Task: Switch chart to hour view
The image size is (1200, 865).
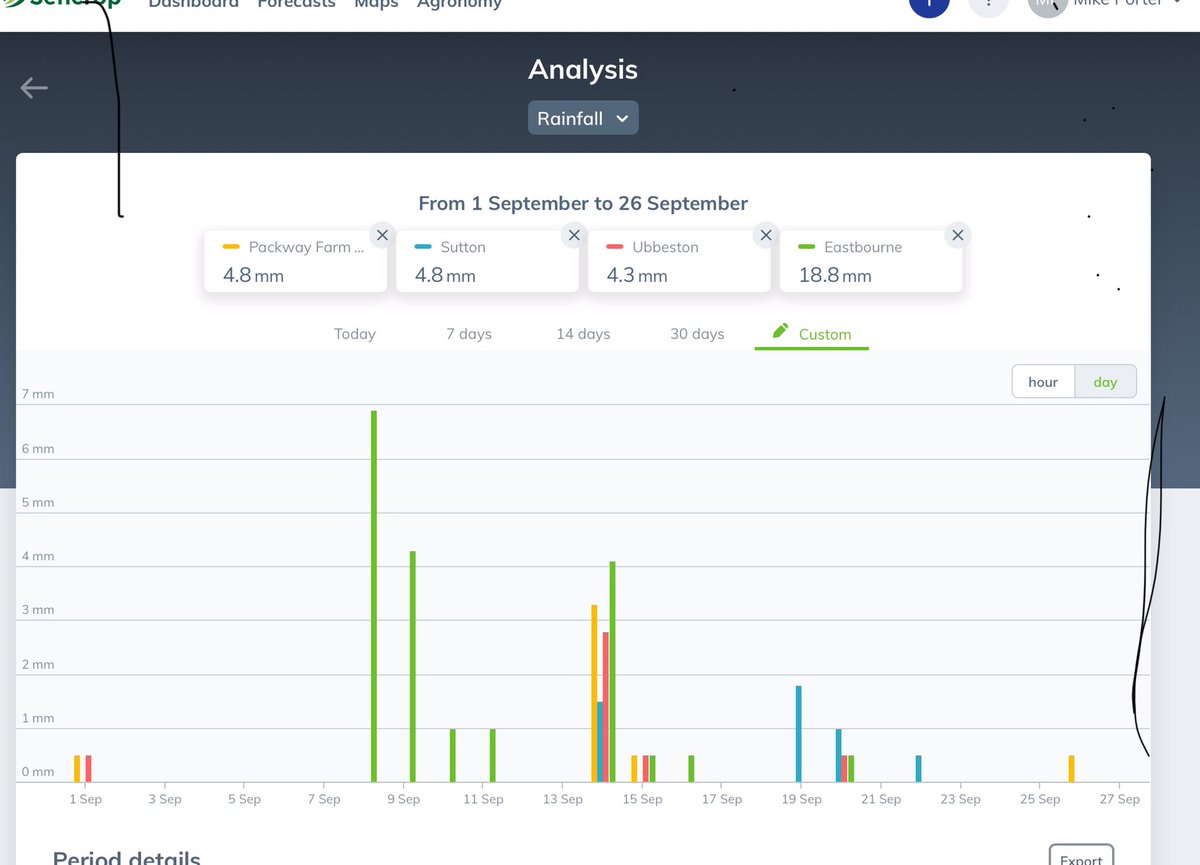Action: tap(1043, 382)
